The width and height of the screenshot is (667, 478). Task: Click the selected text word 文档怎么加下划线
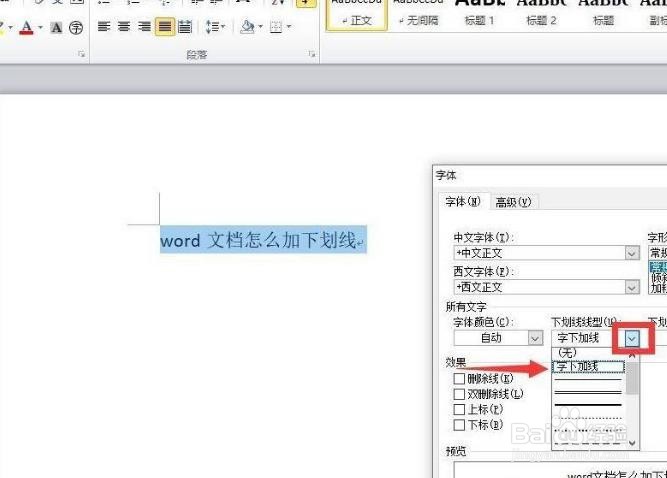click(258, 240)
